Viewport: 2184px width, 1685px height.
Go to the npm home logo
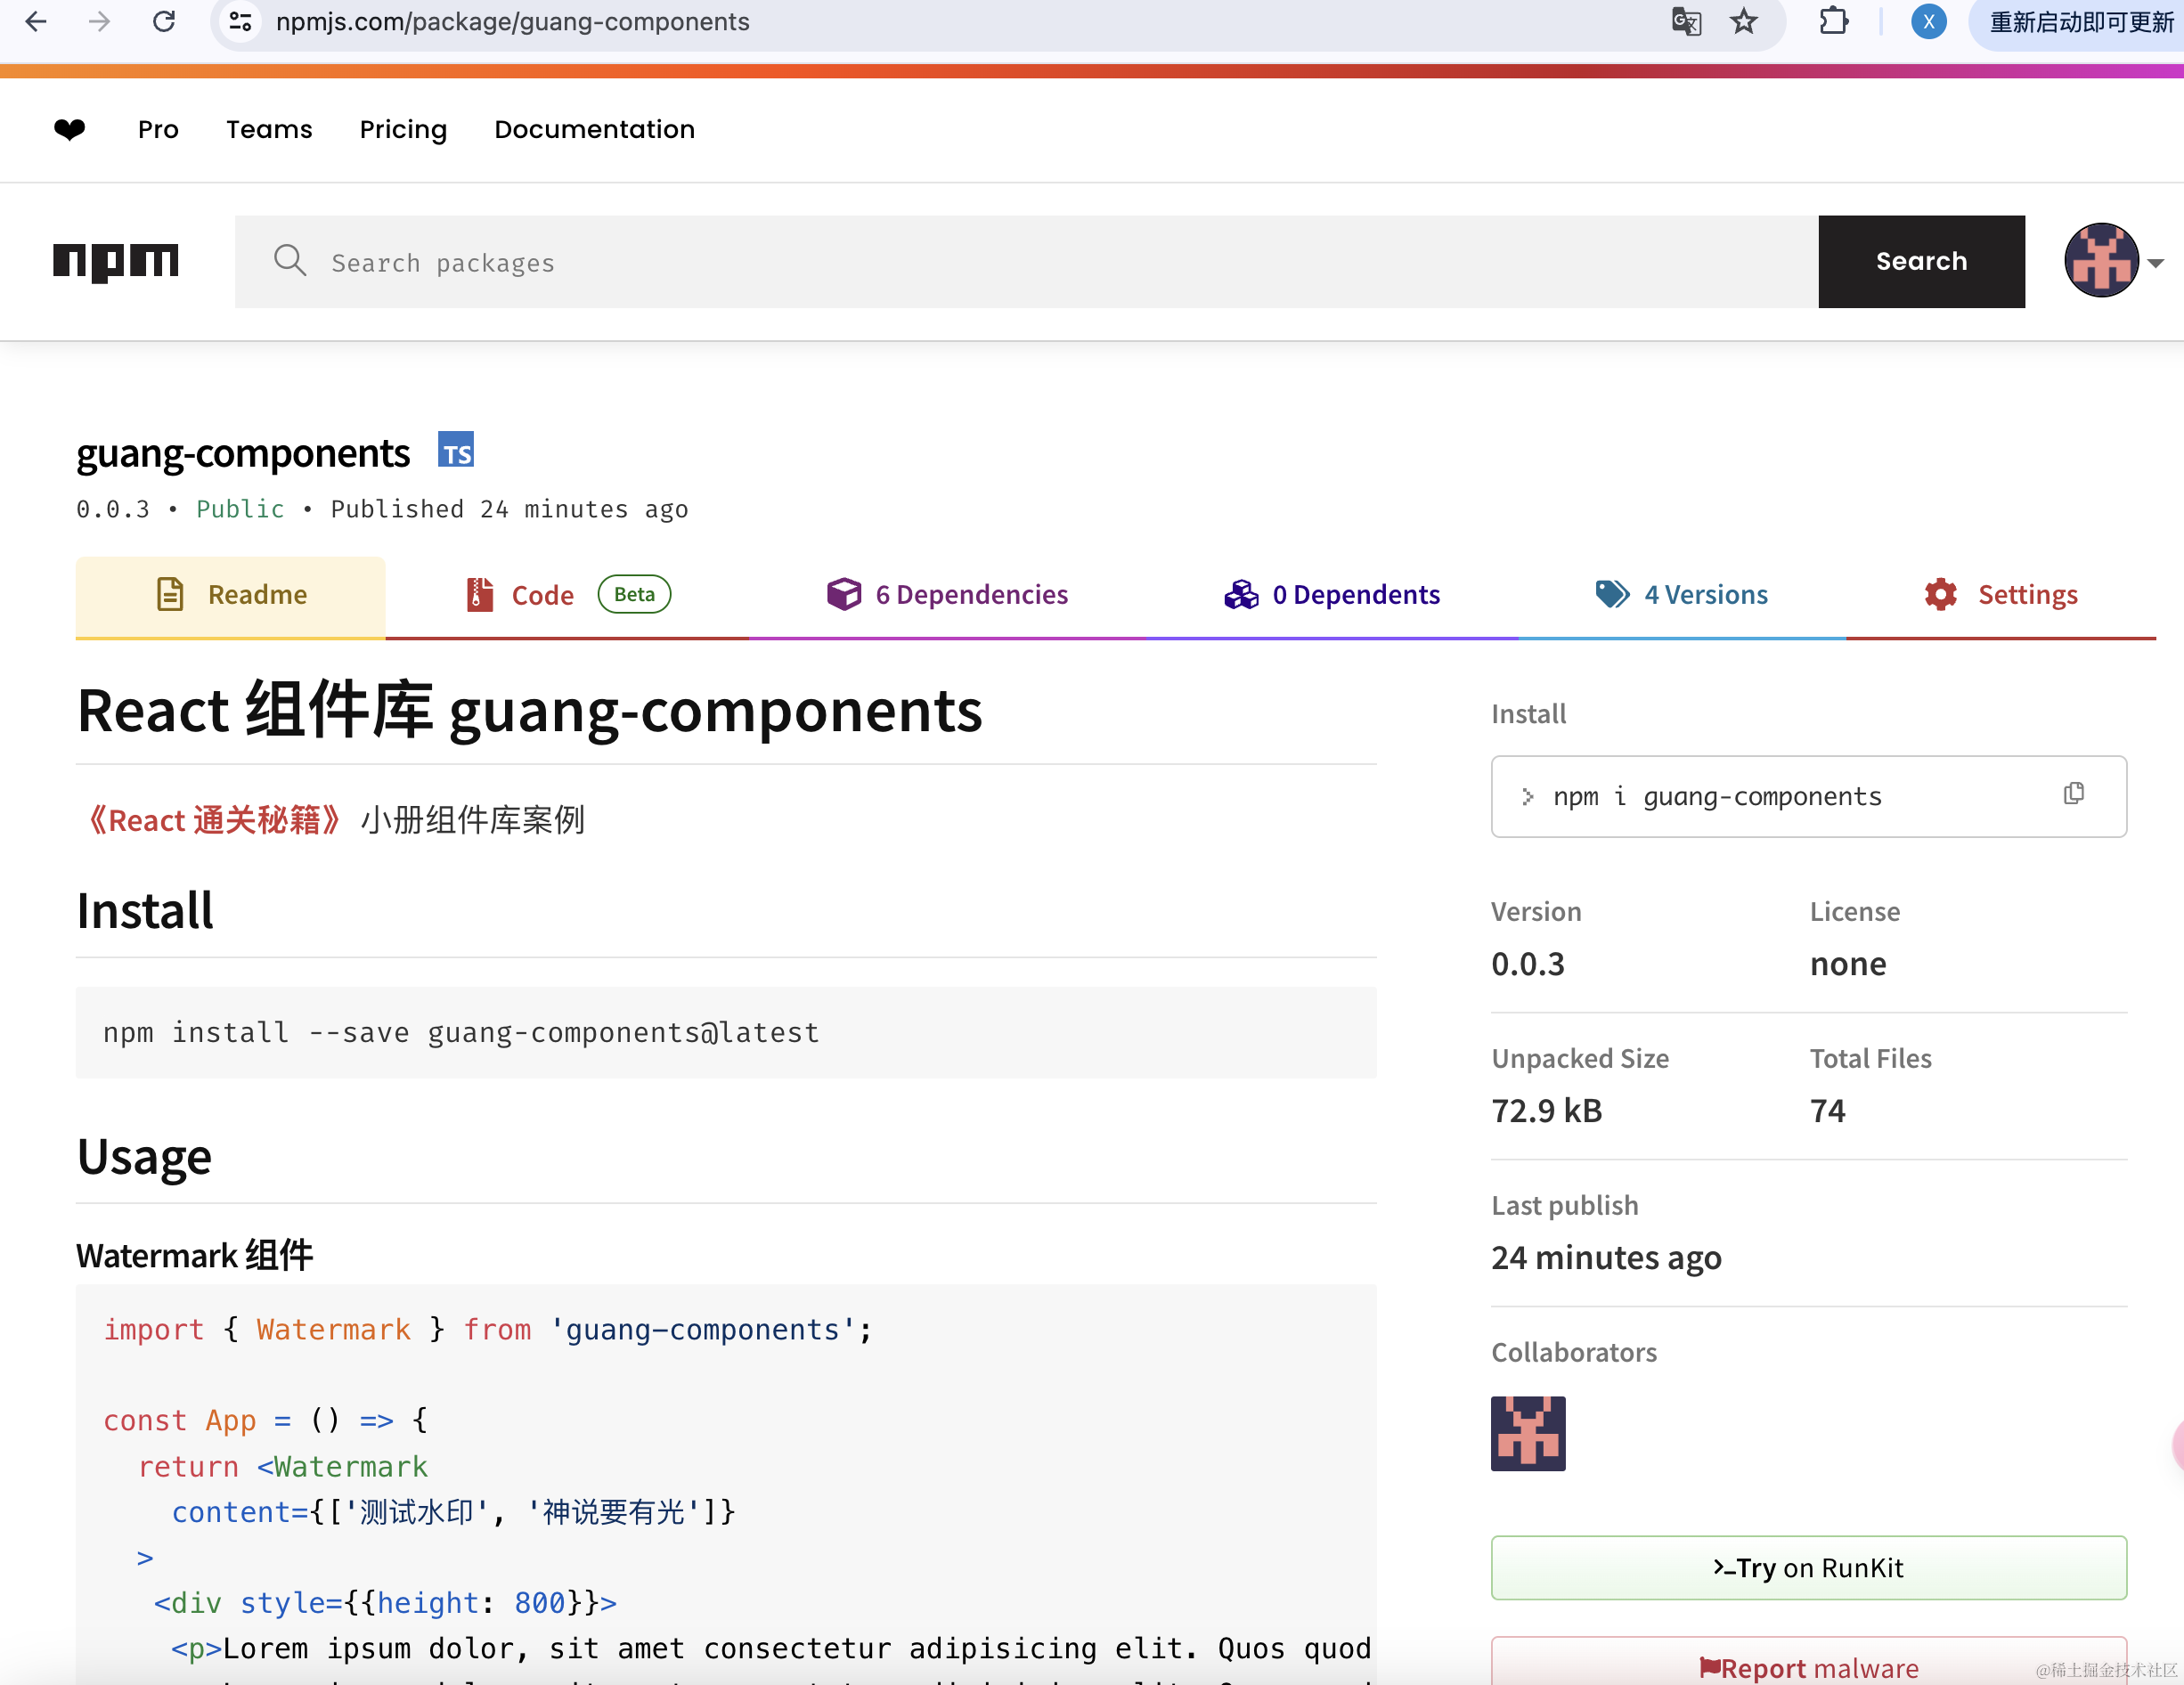coord(116,262)
